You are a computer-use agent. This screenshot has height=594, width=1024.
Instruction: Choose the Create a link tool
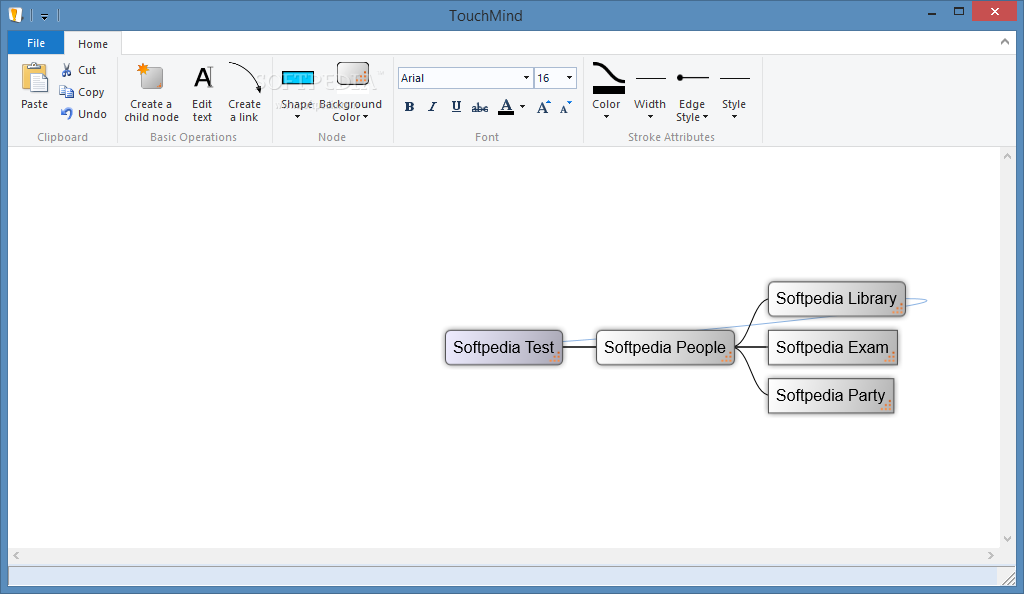[x=245, y=92]
